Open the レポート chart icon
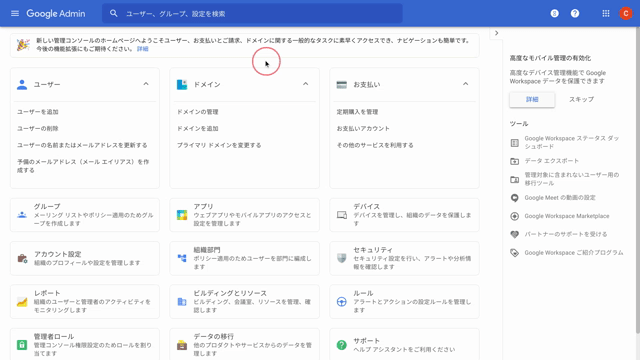This screenshot has width=640, height=360. point(22,302)
